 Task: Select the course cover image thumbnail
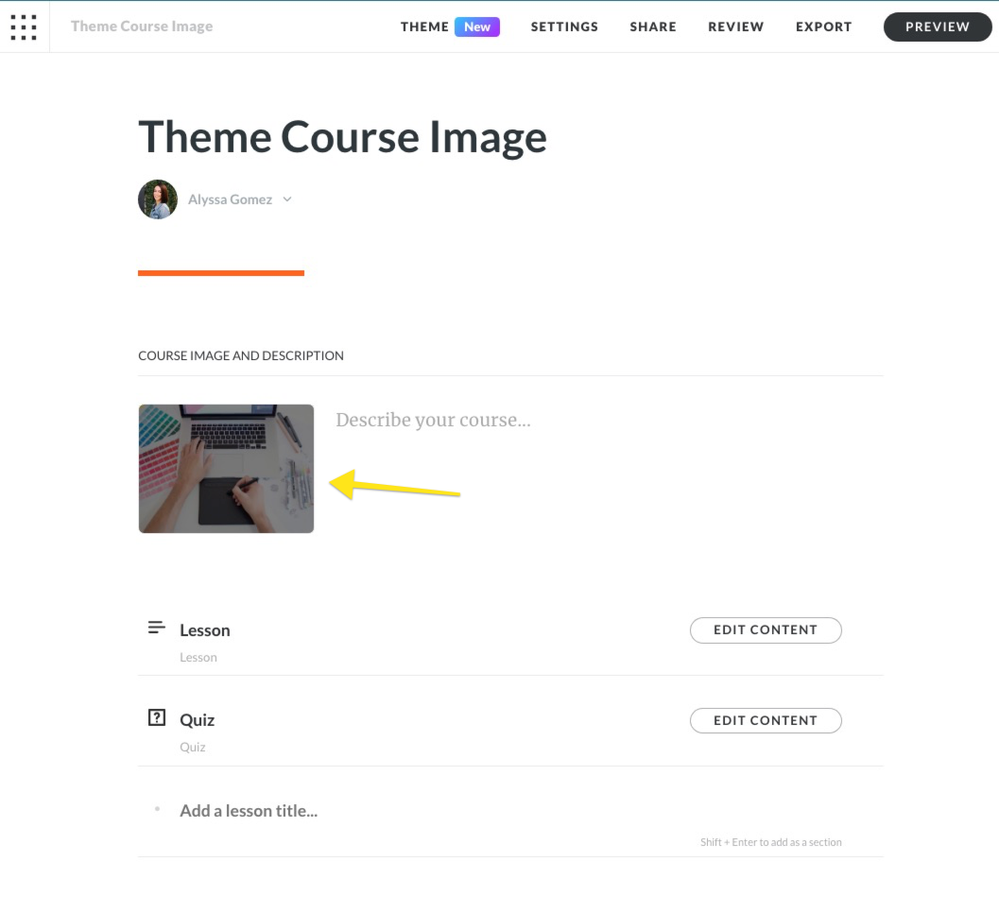[x=226, y=468]
